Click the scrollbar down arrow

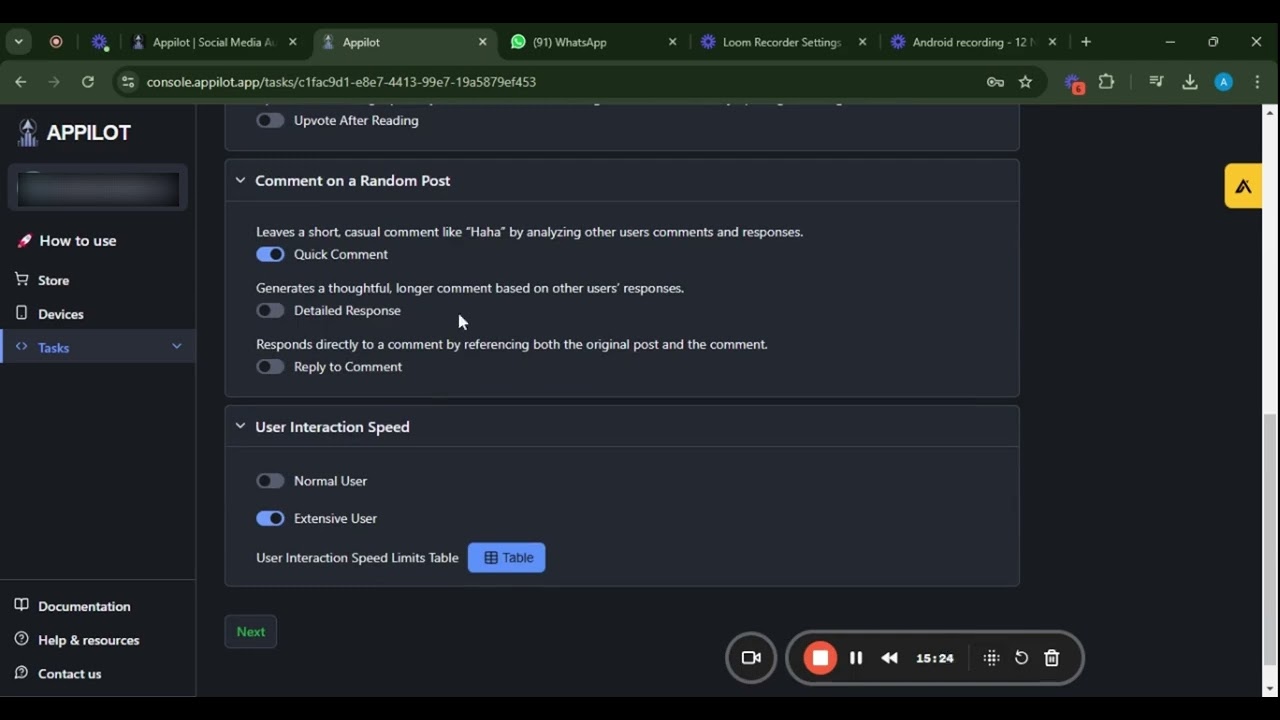coord(1270,689)
